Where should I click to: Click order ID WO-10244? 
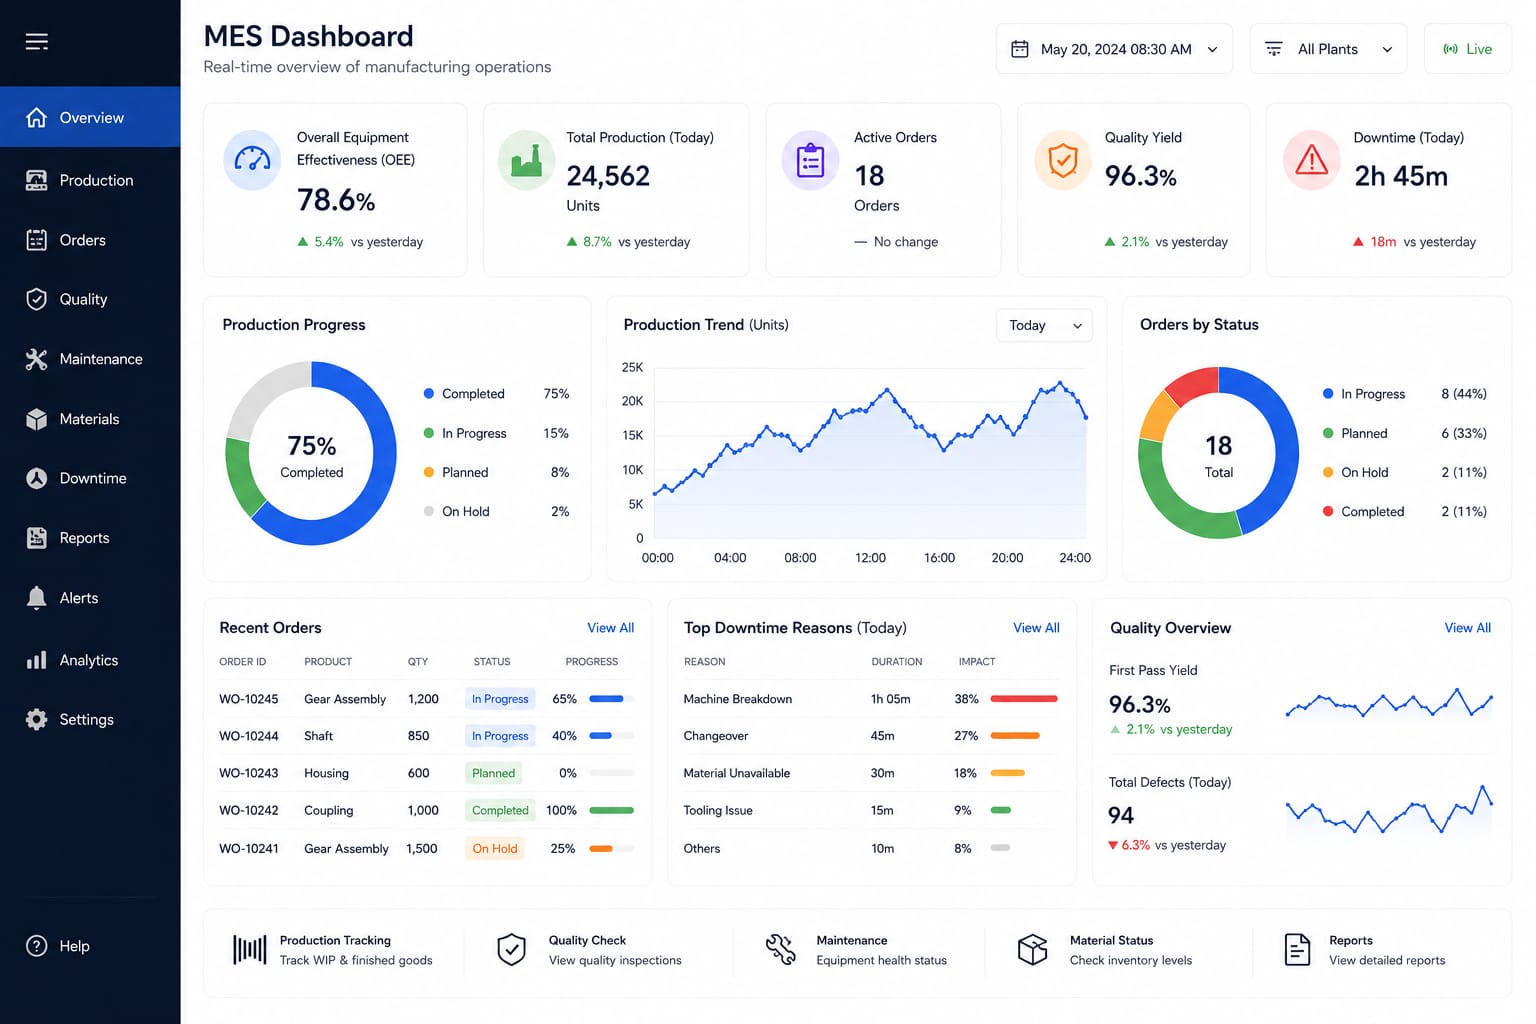click(x=249, y=736)
